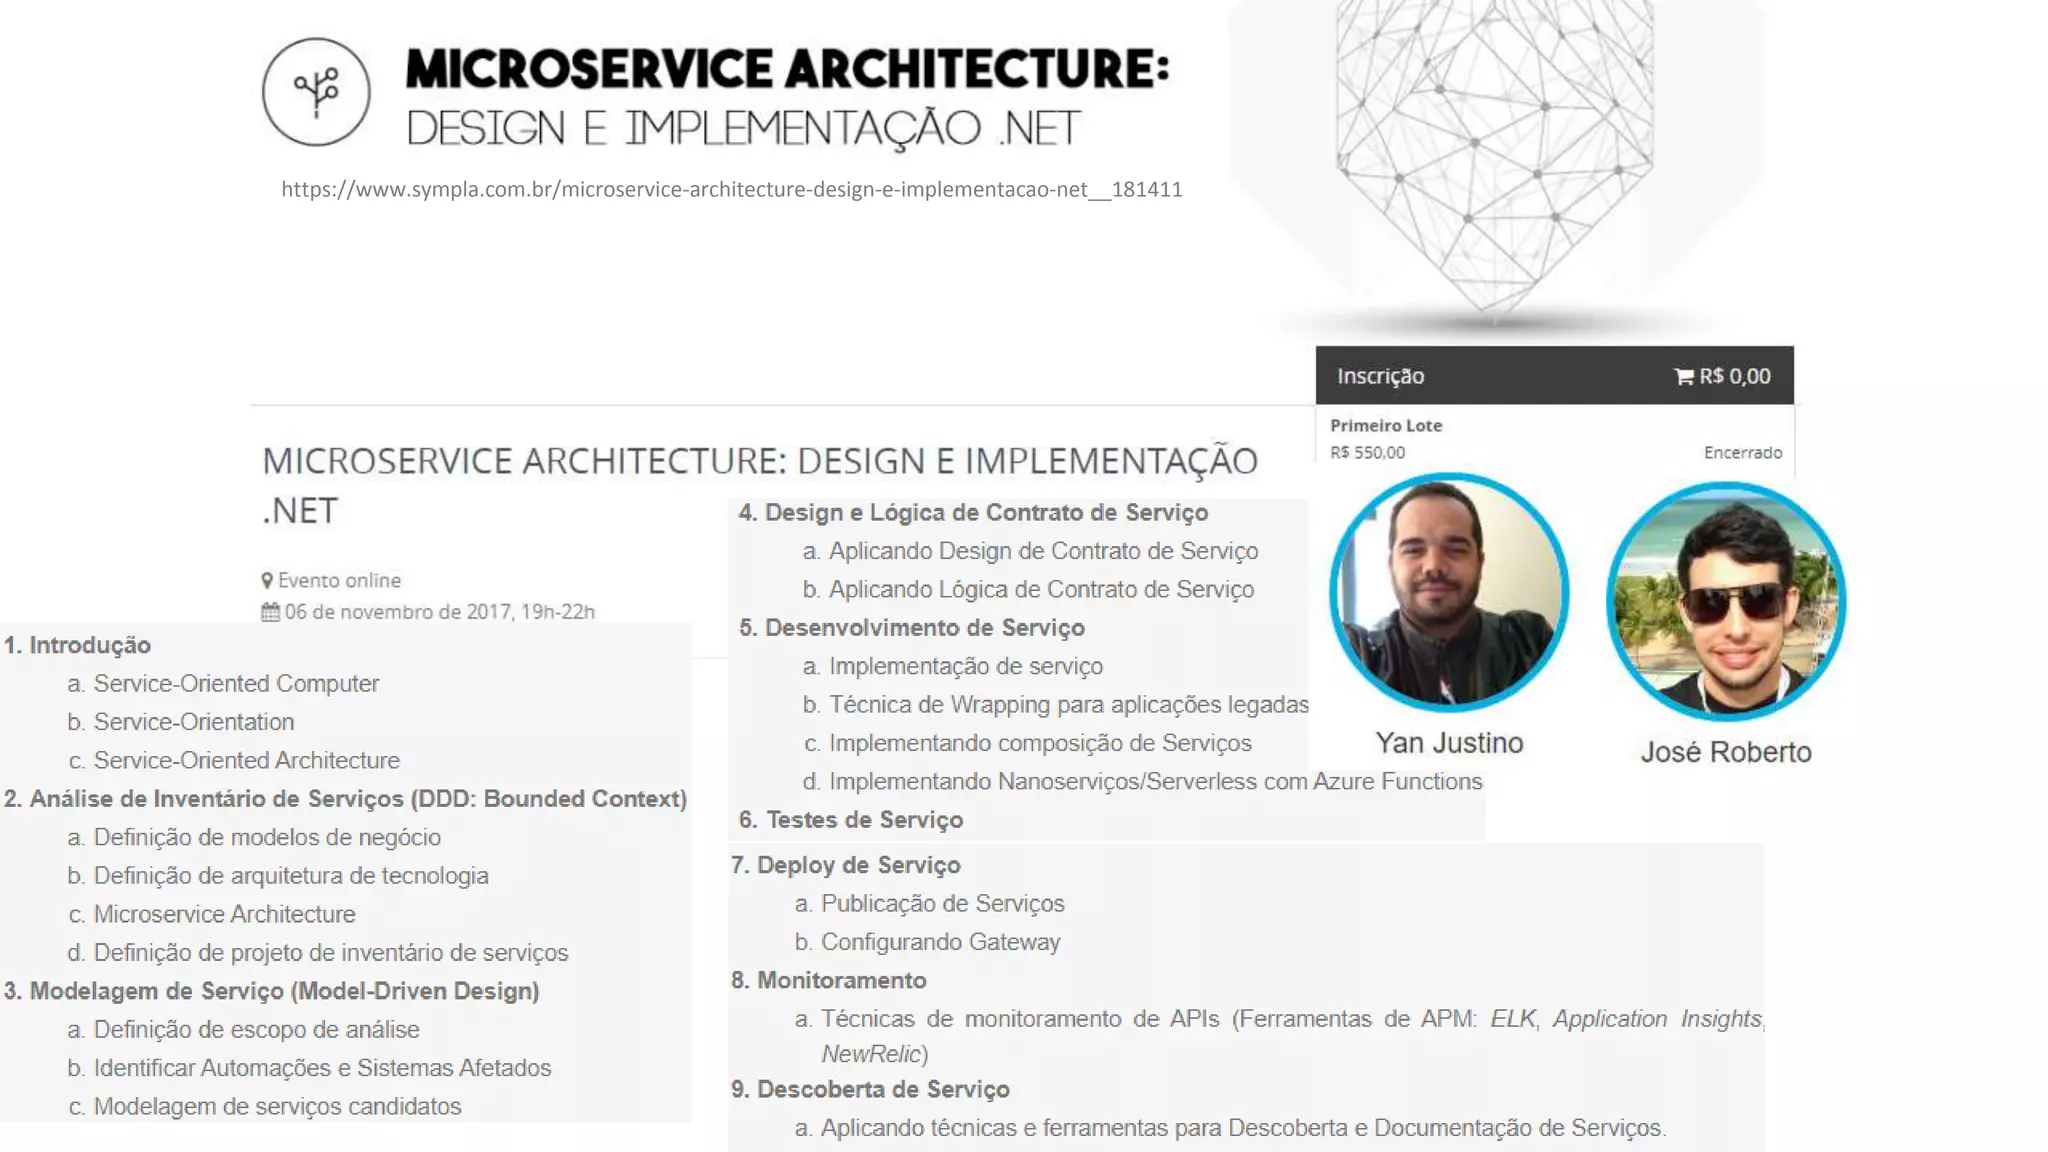Click 'Service-Oriented Computer' item
The height and width of the screenshot is (1152, 2048).
click(236, 683)
